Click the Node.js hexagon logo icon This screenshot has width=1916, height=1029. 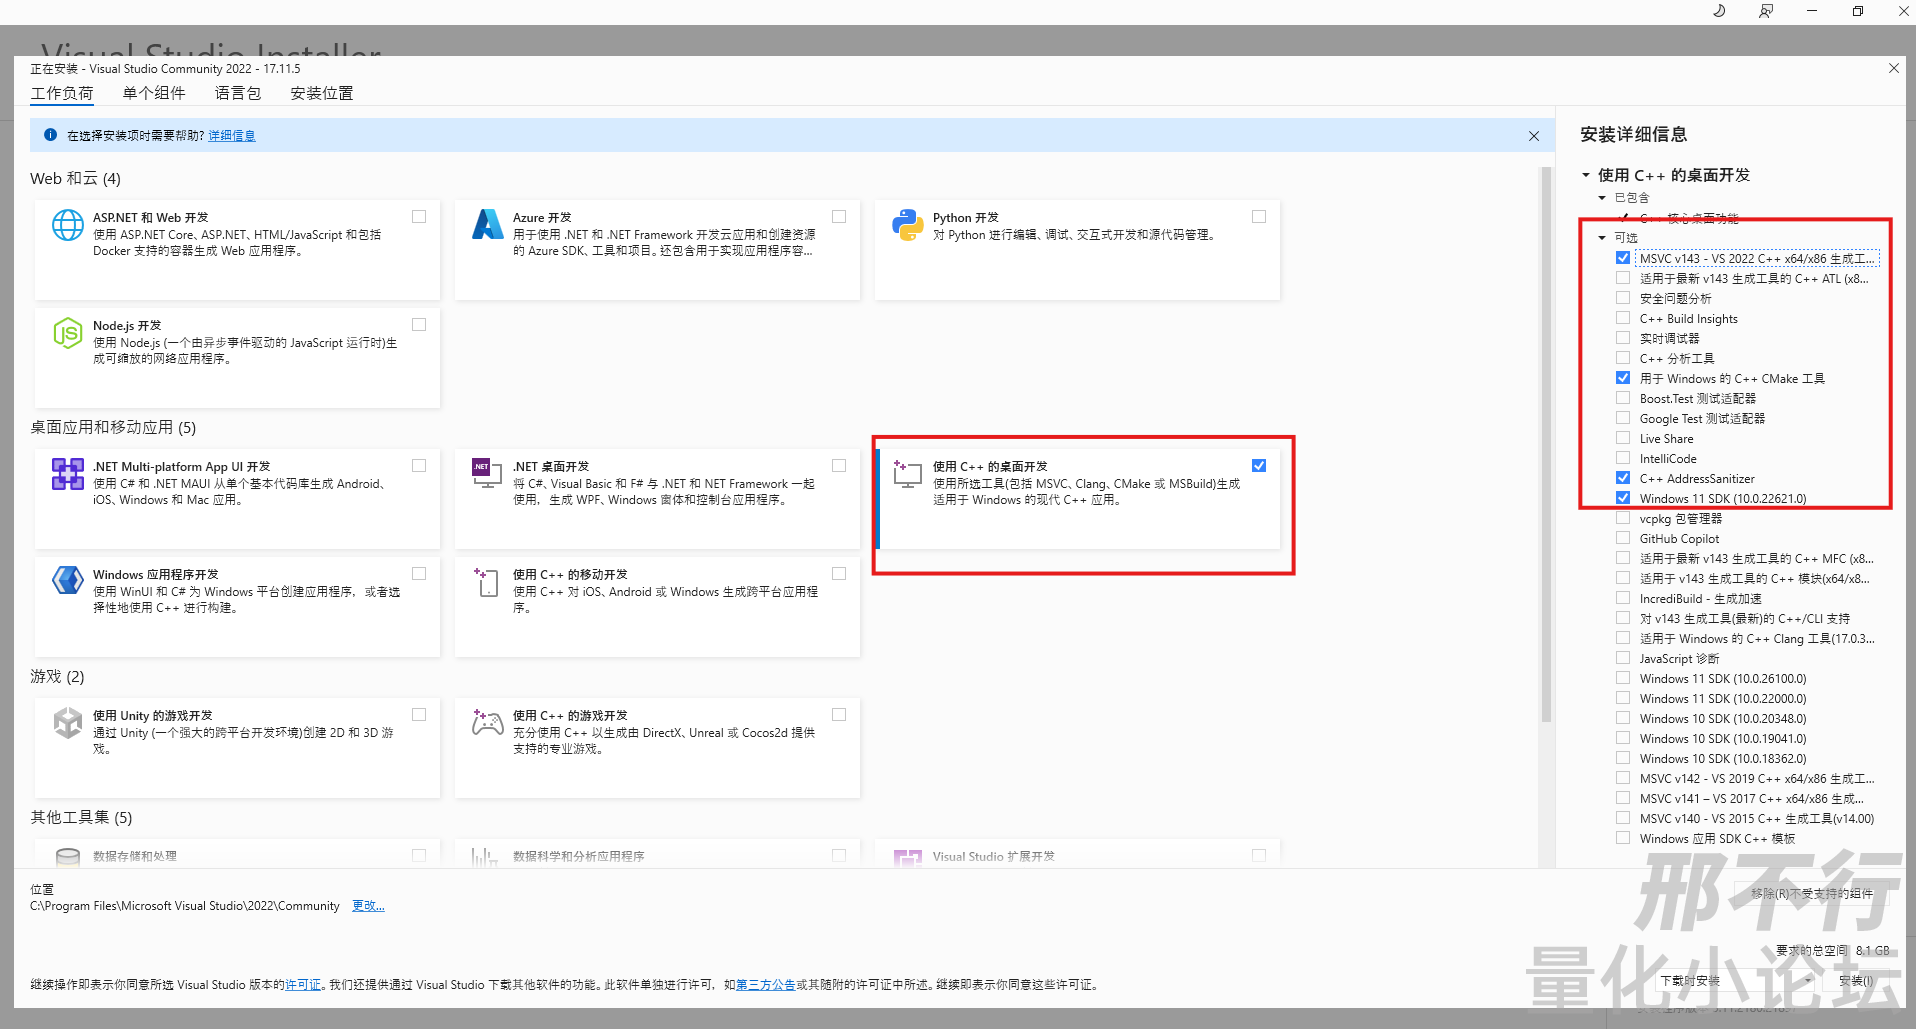[x=67, y=333]
